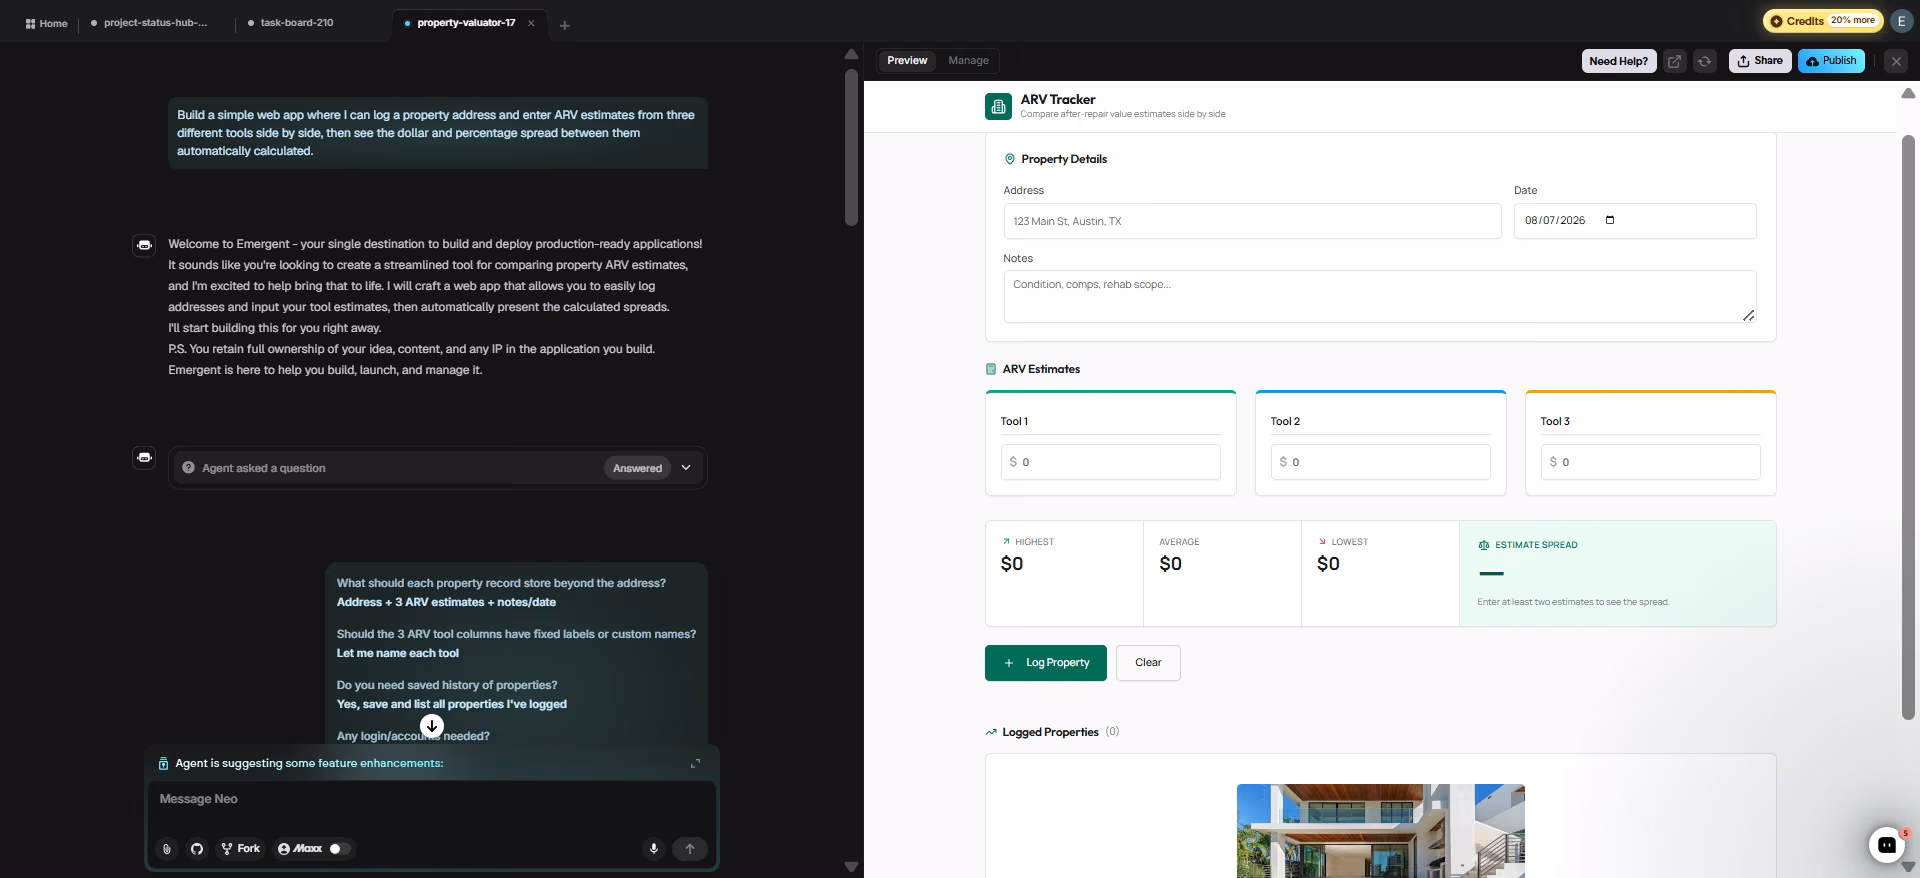Open GitHub integration icon
1920x878 pixels.
pos(197,848)
